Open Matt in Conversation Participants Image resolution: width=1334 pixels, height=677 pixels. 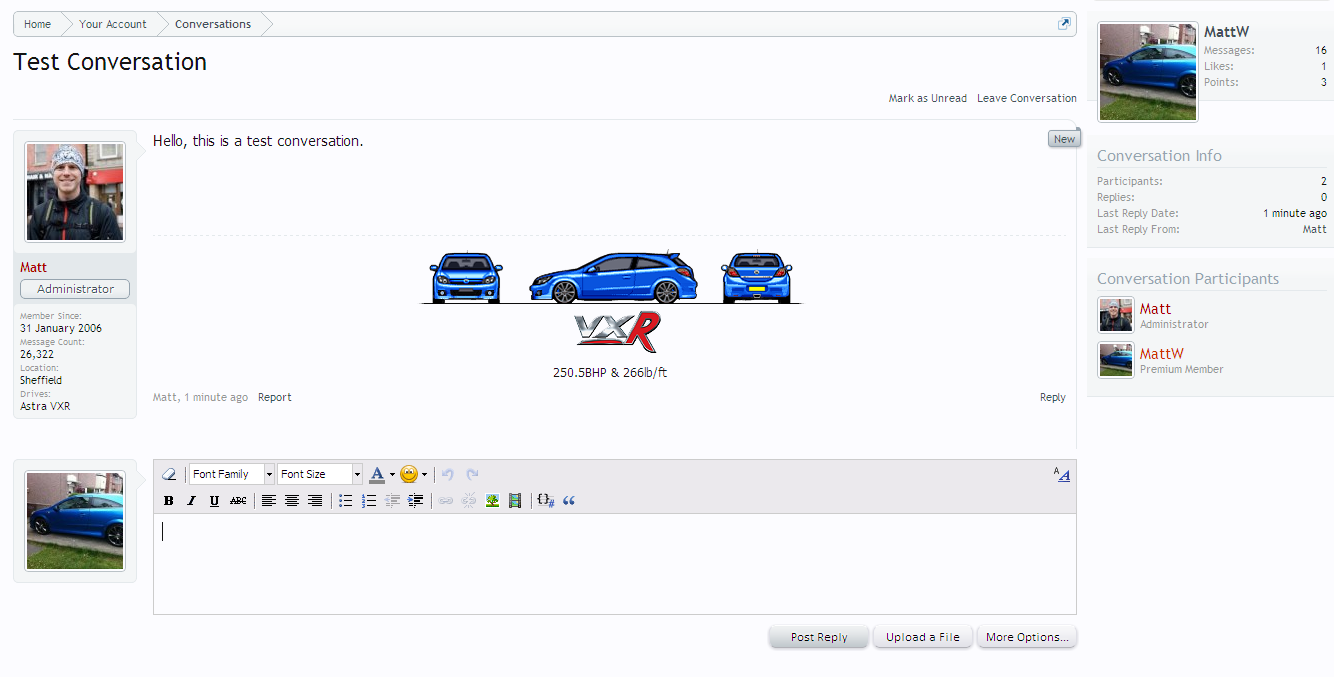[x=1155, y=309]
